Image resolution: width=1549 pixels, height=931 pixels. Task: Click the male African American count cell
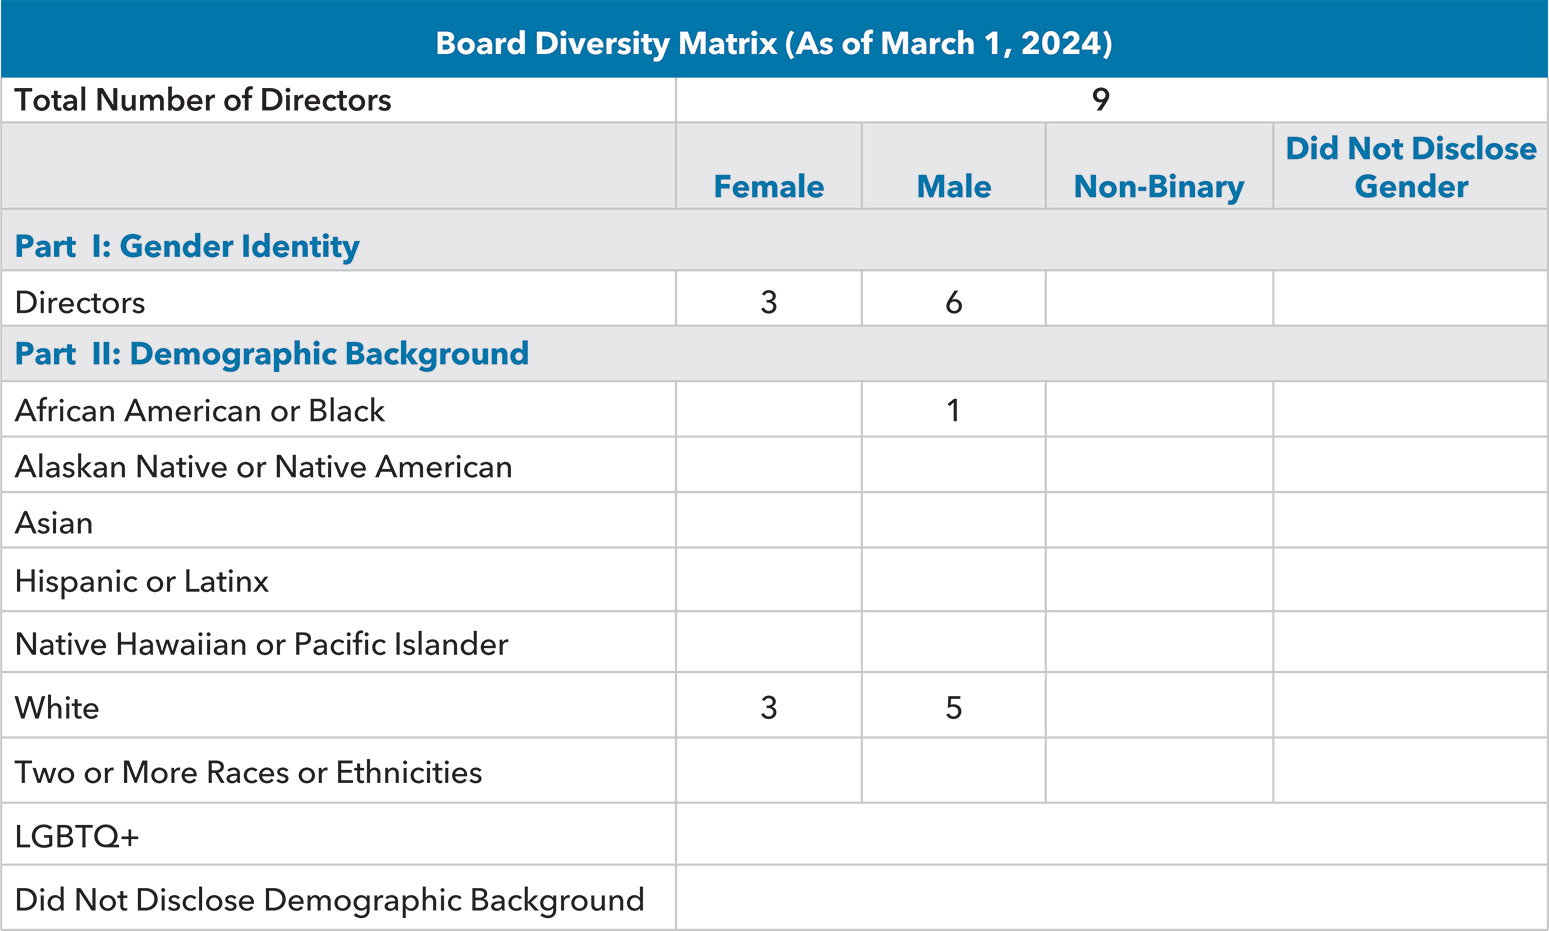tap(953, 410)
